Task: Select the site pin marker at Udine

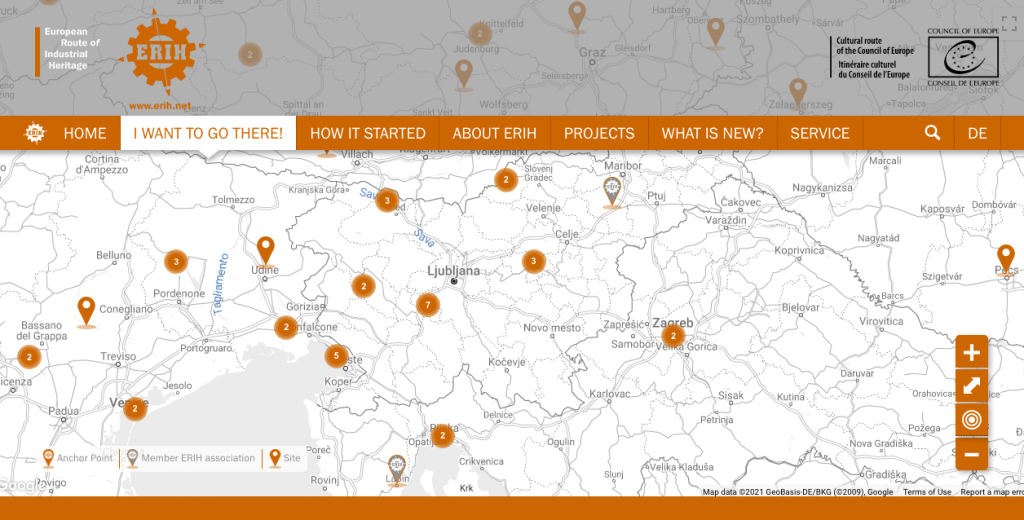Action: click(x=265, y=249)
